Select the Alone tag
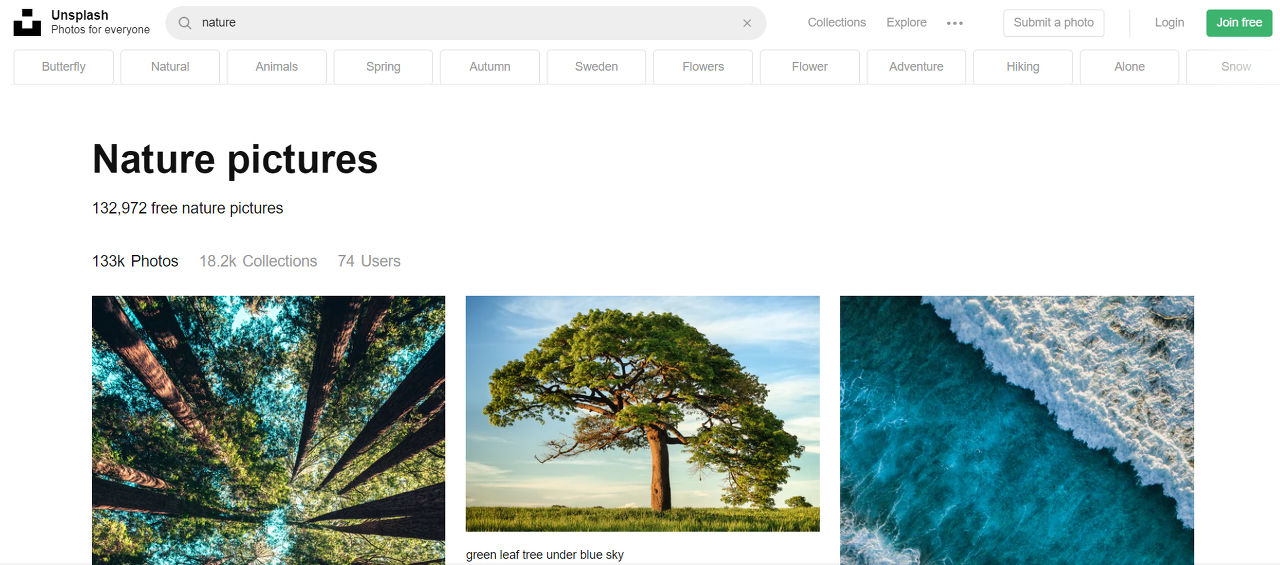1280x565 pixels. [1130, 67]
